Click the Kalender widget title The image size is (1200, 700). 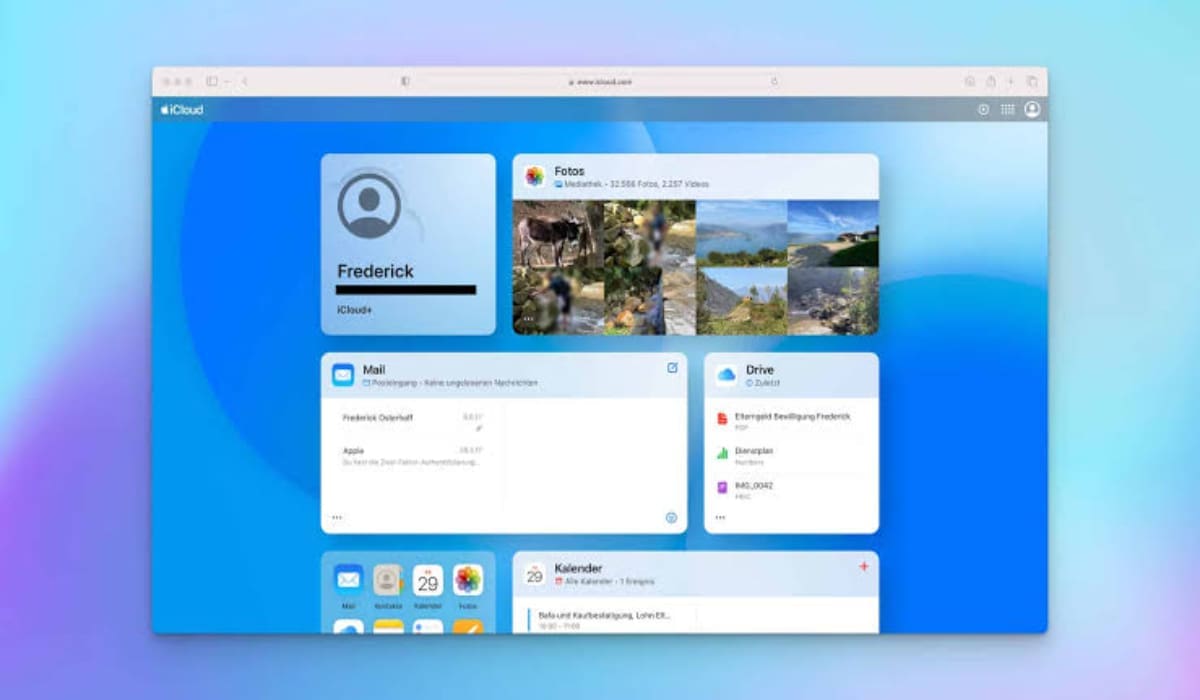(578, 568)
